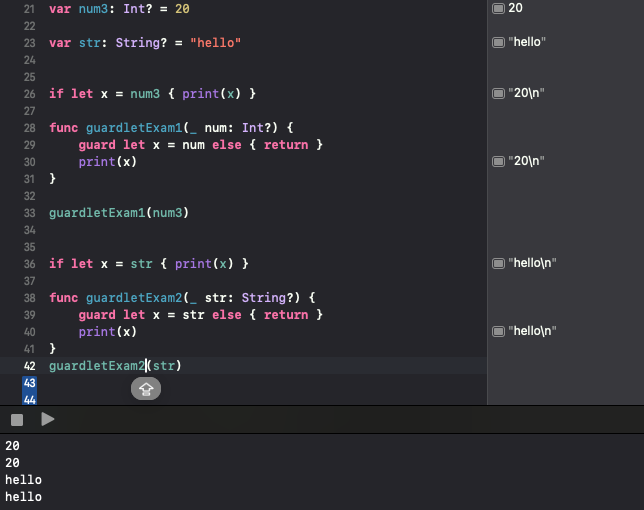This screenshot has width=644, height=510.
Task: Click the if let statement on line 36
Action: [x=149, y=264]
